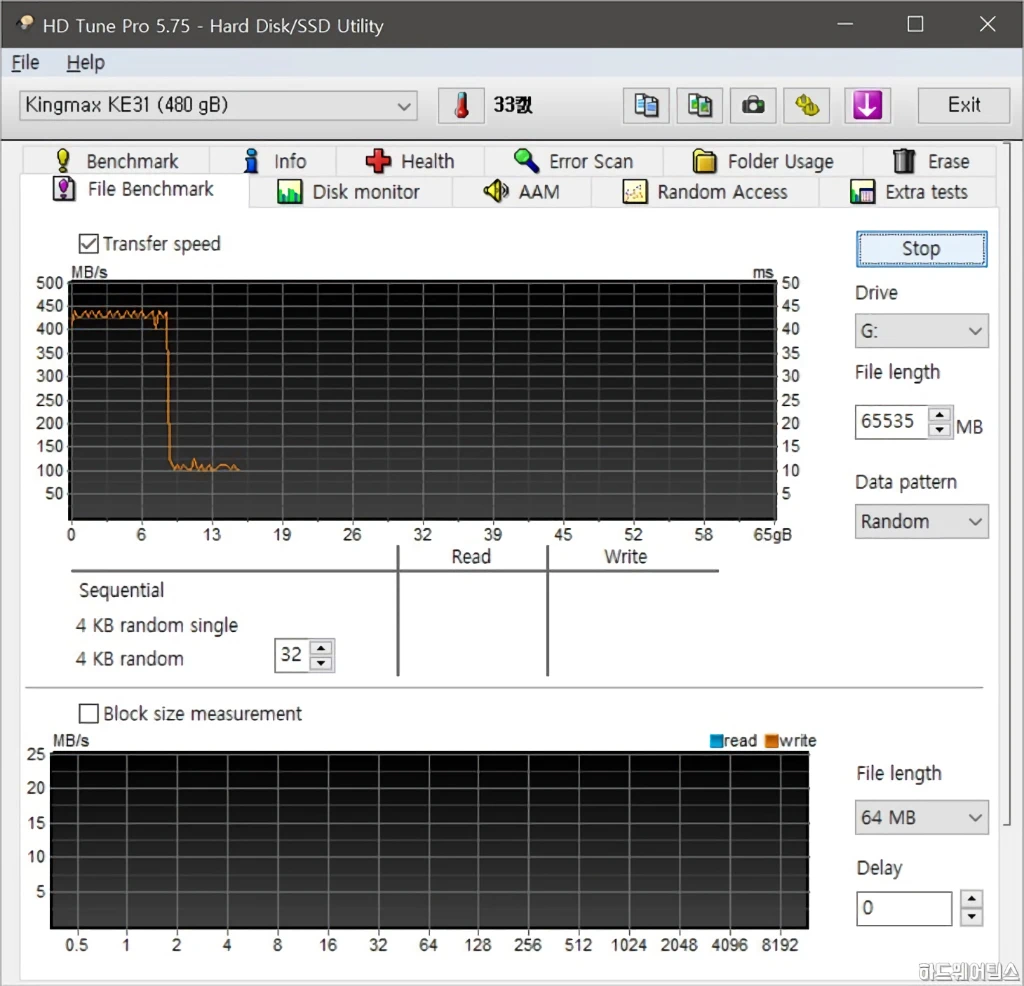Close the HD Tune Pro window

click(987, 24)
